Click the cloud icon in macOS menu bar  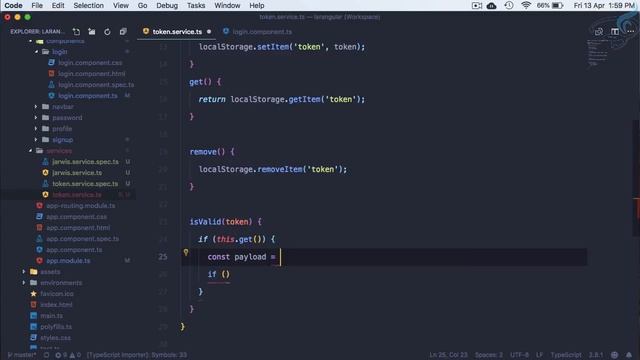[492, 5]
